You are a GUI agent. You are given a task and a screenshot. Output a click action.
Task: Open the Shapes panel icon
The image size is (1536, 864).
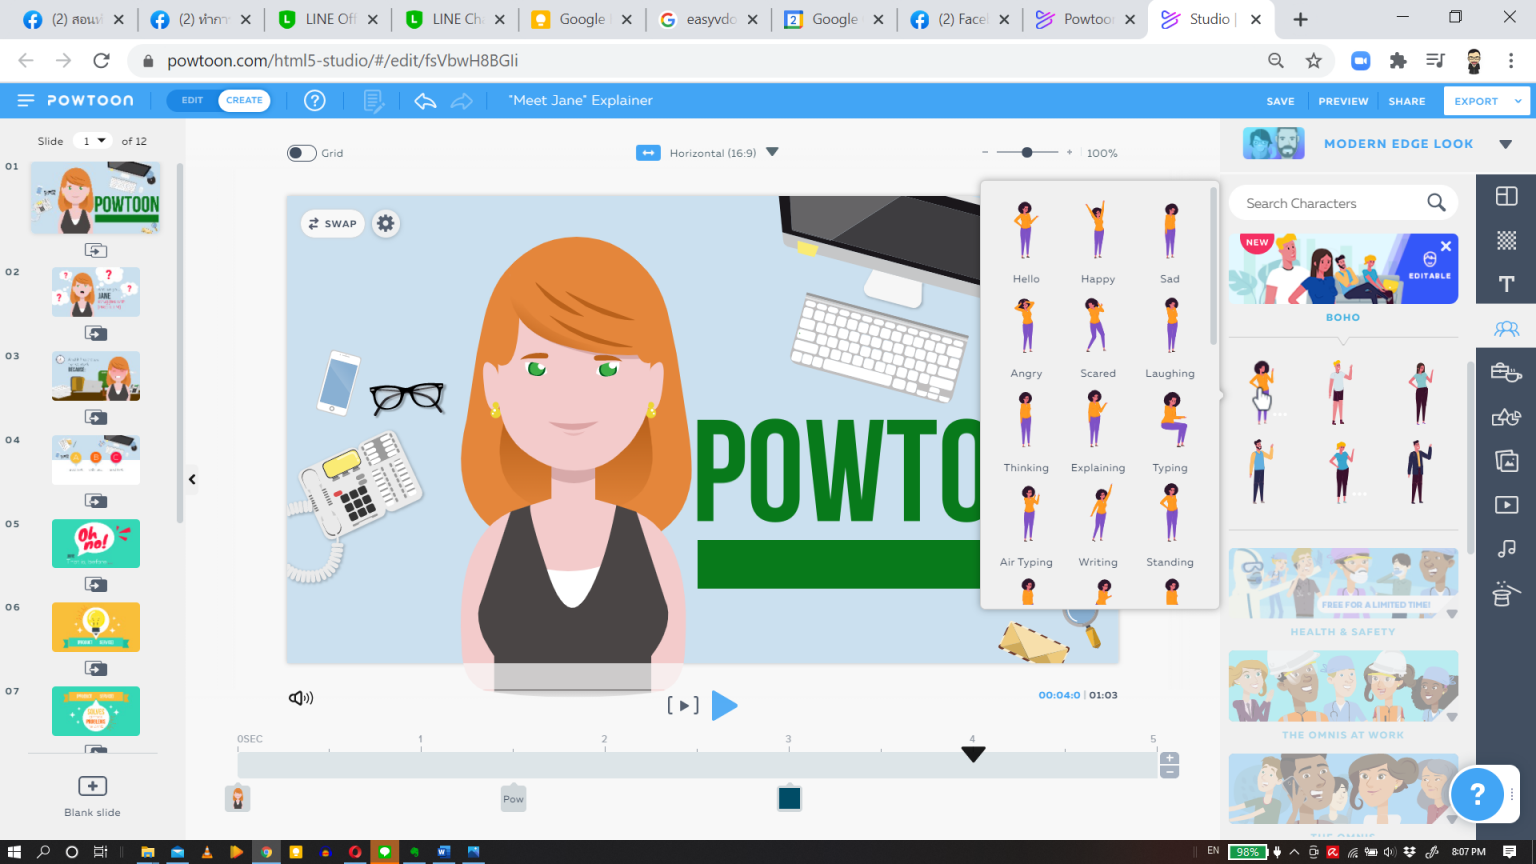1506,417
